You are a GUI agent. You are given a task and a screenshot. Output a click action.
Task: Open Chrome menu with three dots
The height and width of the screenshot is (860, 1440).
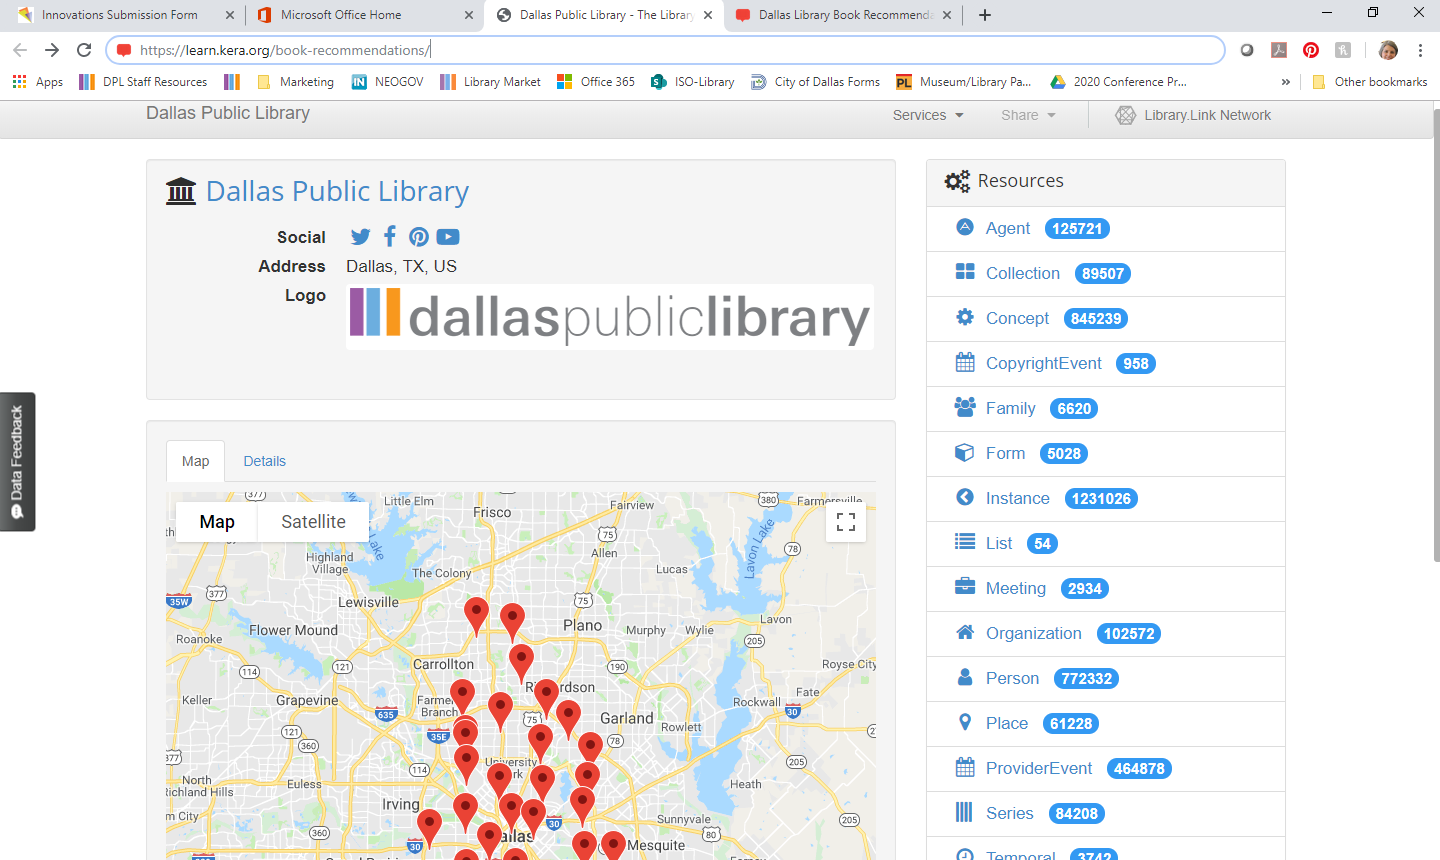coord(1420,50)
